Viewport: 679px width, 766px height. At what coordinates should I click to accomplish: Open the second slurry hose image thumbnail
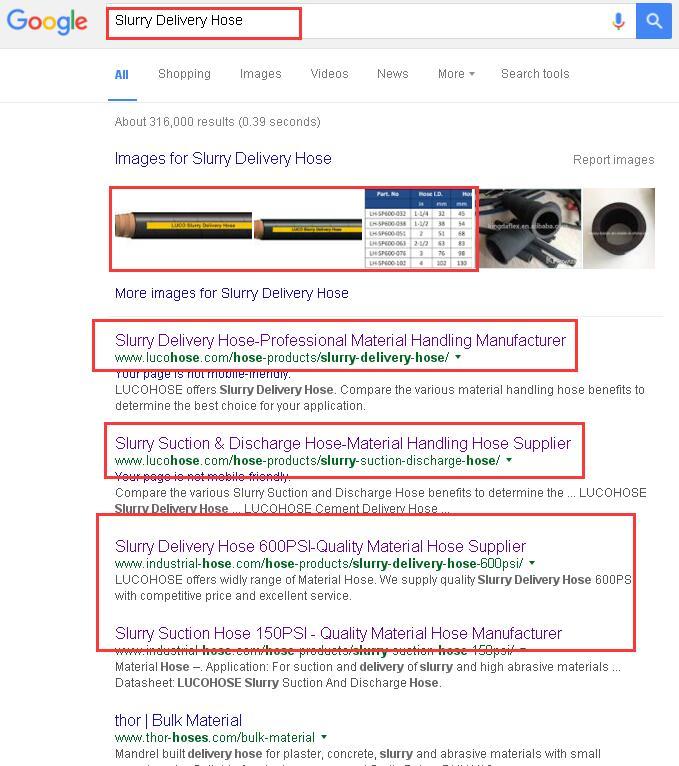pyautogui.click(x=308, y=229)
